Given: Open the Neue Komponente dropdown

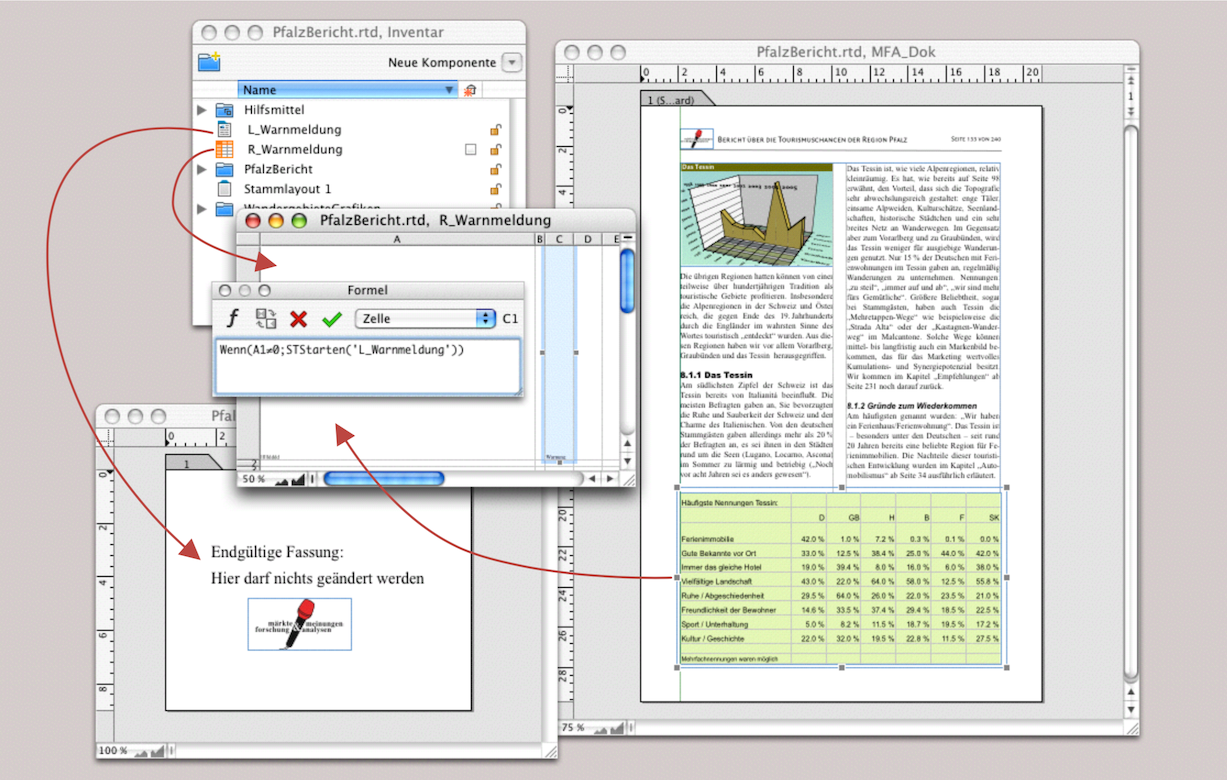Looking at the screenshot, I should (x=511, y=62).
